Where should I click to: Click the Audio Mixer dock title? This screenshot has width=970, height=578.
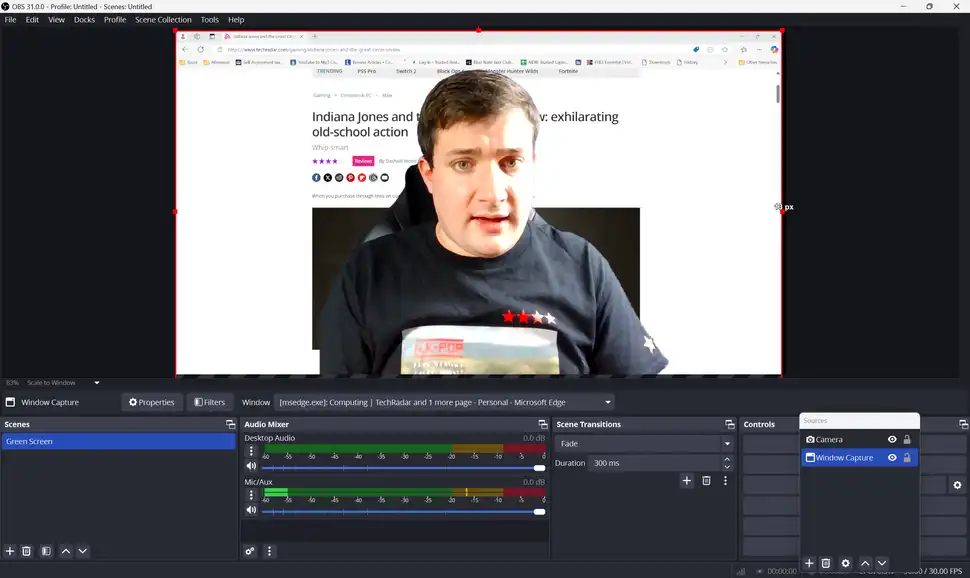coord(267,425)
